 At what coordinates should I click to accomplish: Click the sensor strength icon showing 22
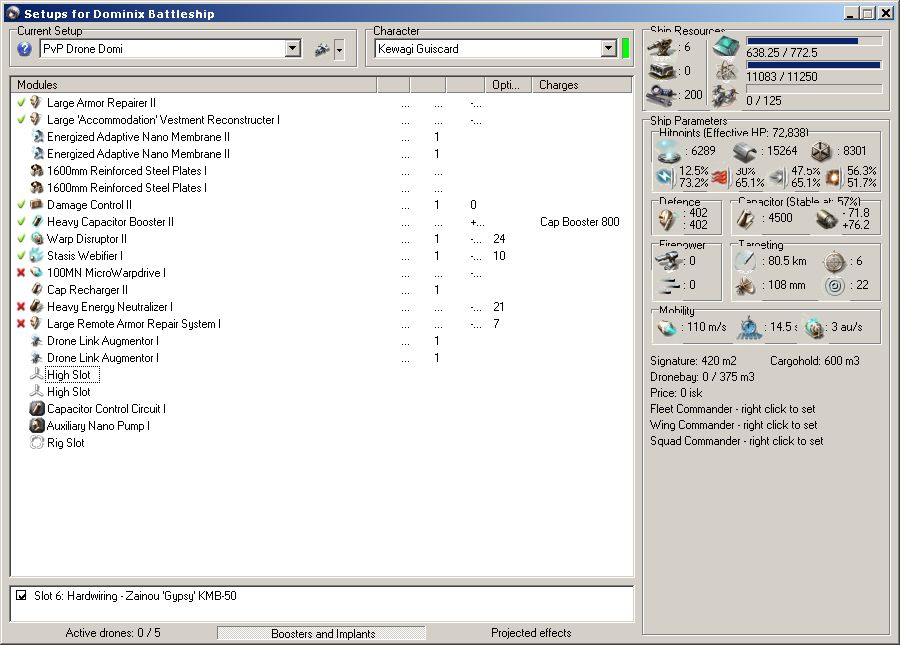[834, 285]
